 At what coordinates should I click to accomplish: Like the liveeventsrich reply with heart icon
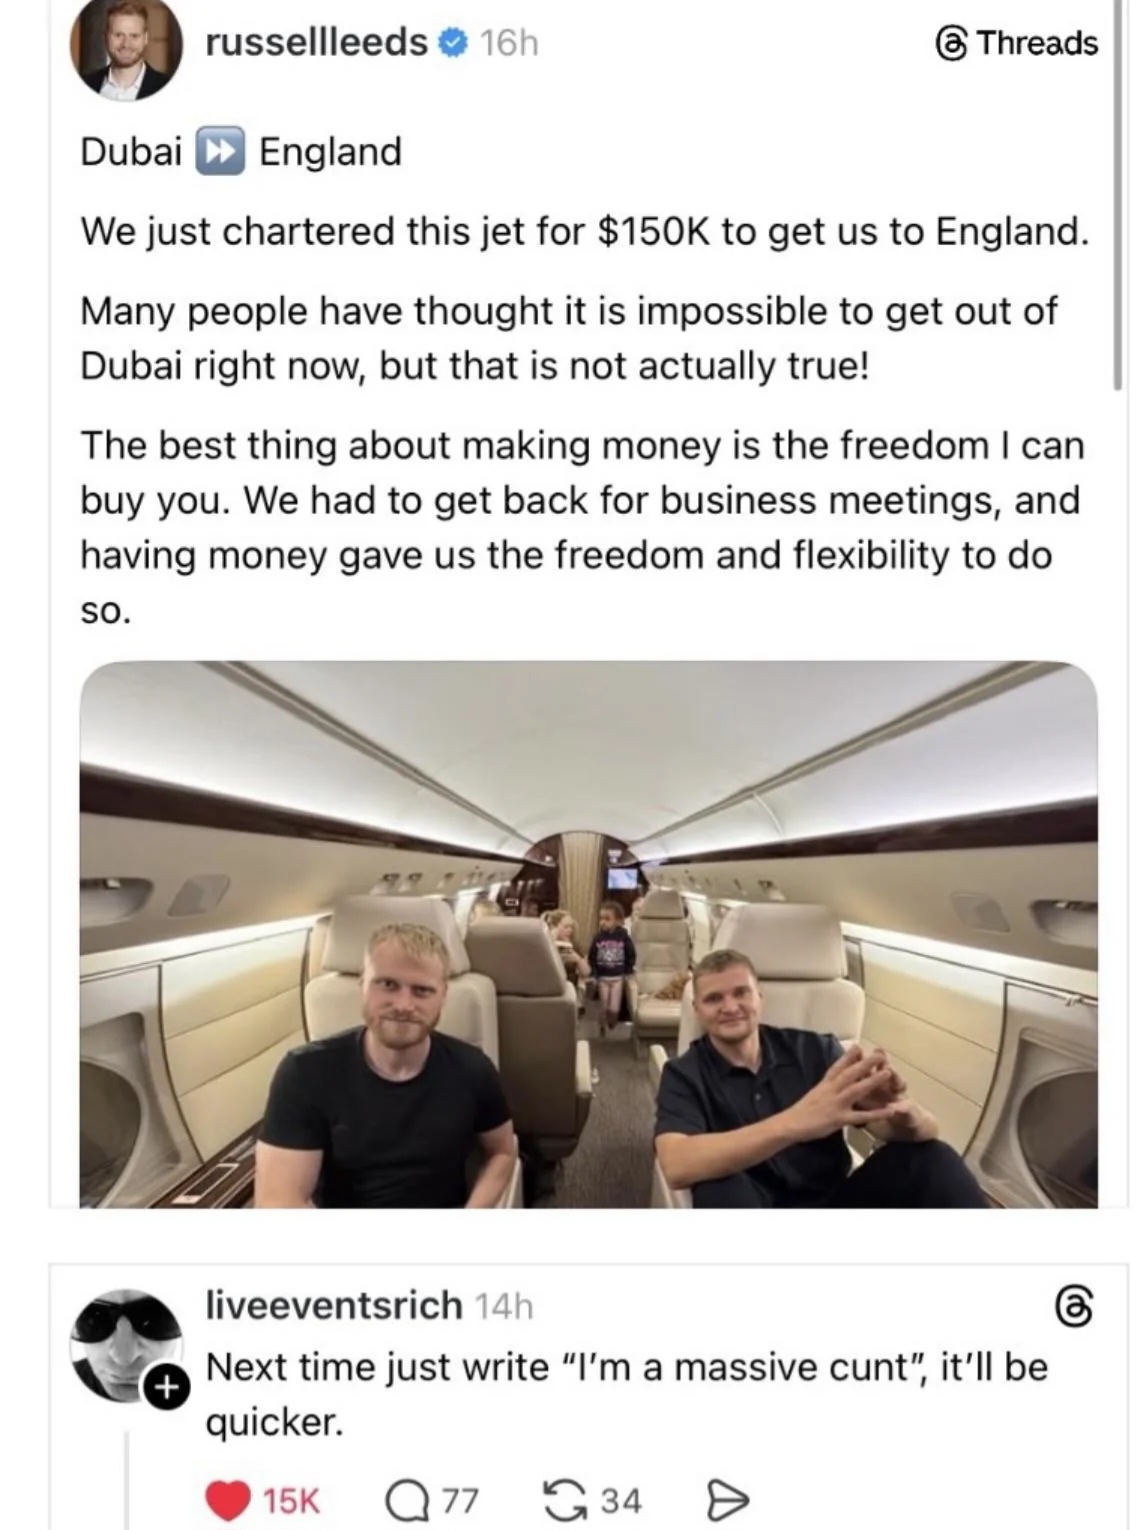click(228, 1500)
